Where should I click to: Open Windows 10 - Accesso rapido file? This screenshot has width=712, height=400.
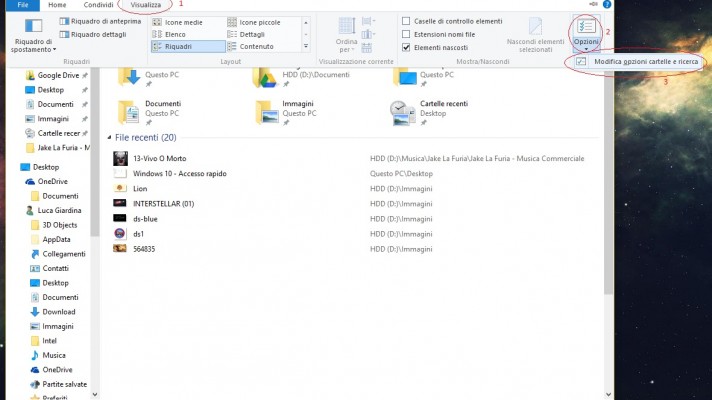point(179,173)
